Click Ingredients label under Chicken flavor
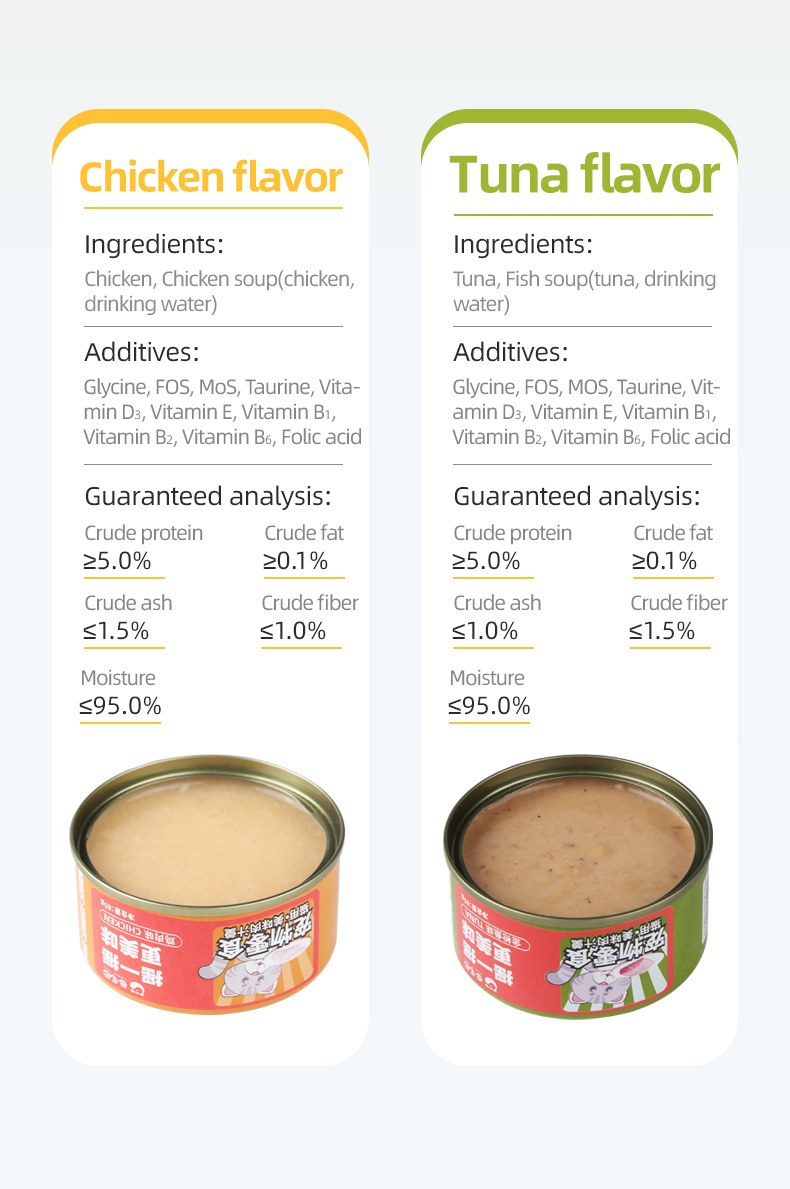The width and height of the screenshot is (790, 1189). click(x=154, y=244)
